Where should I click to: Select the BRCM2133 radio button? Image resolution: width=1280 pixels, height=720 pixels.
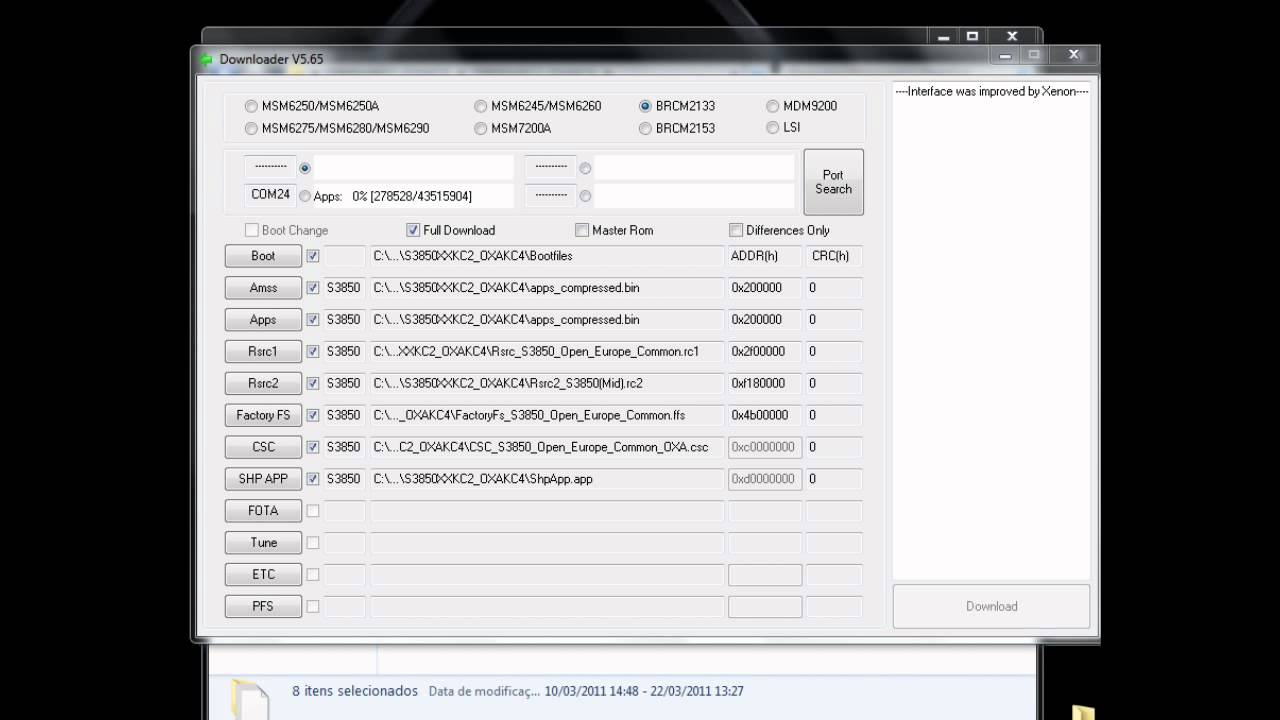(x=645, y=106)
